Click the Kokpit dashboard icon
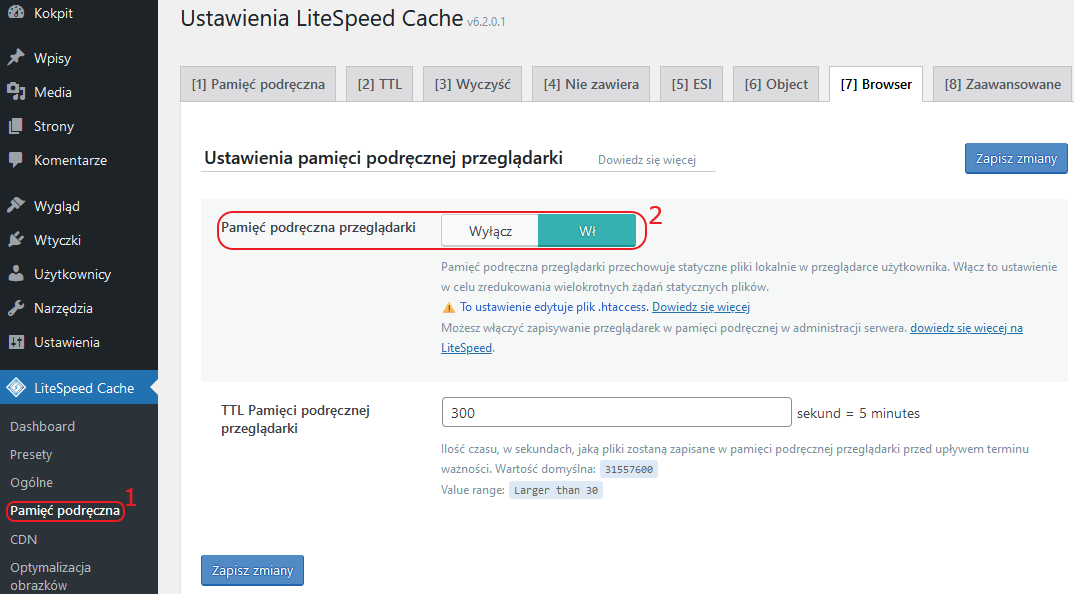This screenshot has width=1074, height=594. coord(16,12)
